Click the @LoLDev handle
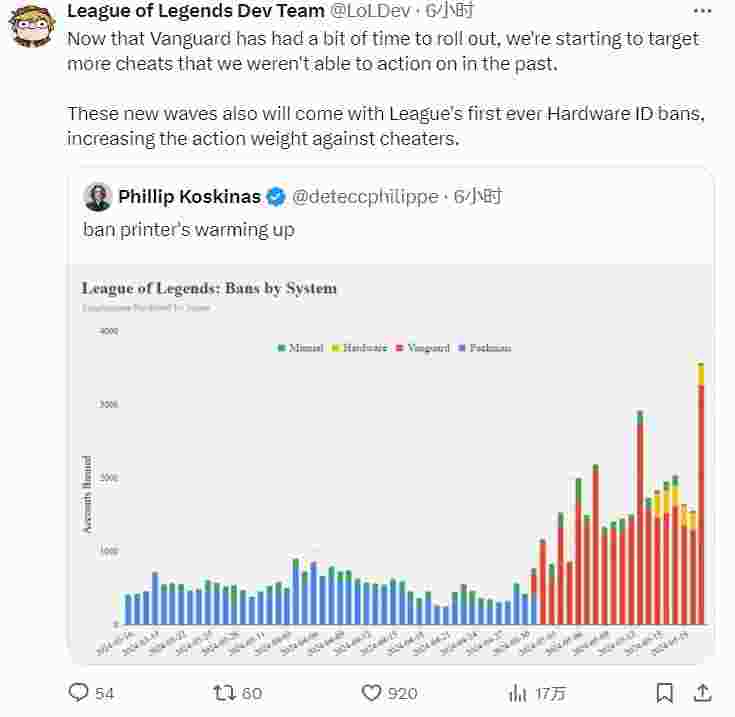Image resolution: width=735 pixels, height=717 pixels. tap(371, 11)
